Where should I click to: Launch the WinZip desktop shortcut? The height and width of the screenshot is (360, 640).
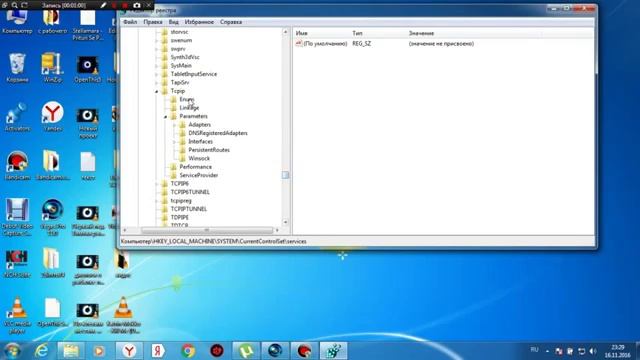52,68
